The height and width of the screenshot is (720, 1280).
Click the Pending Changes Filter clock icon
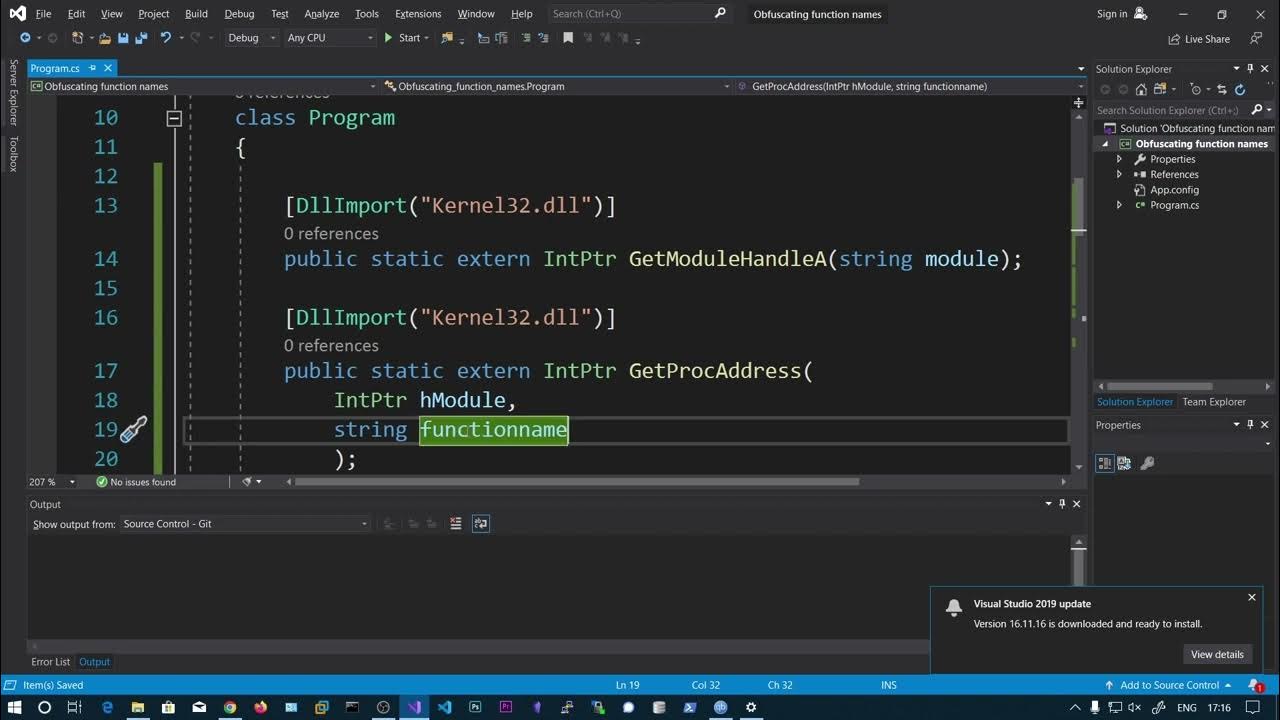point(1196,88)
